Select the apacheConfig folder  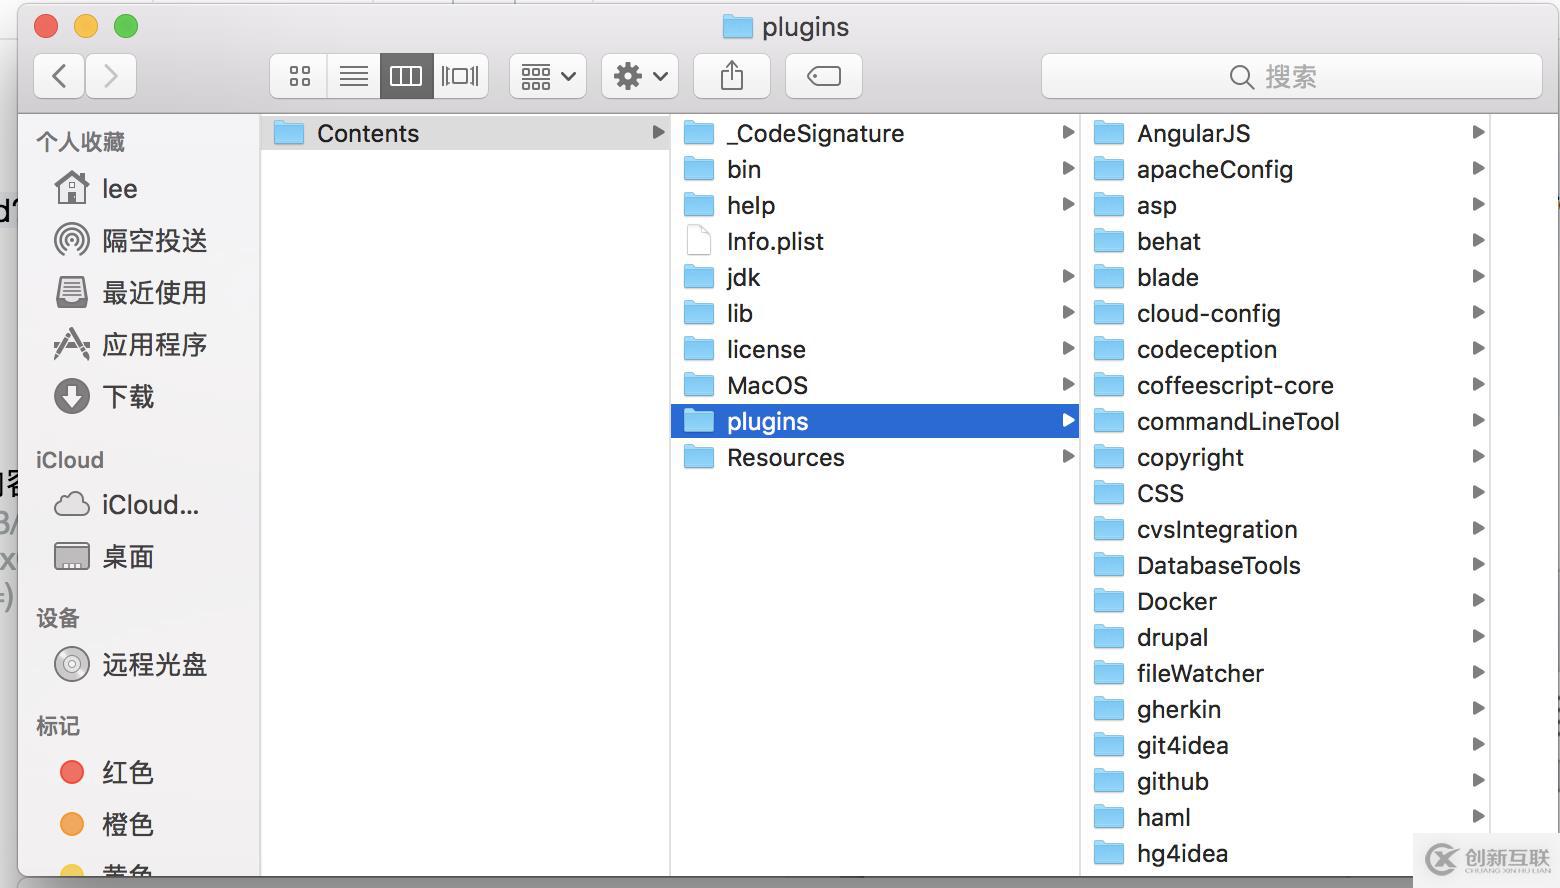click(x=1286, y=169)
